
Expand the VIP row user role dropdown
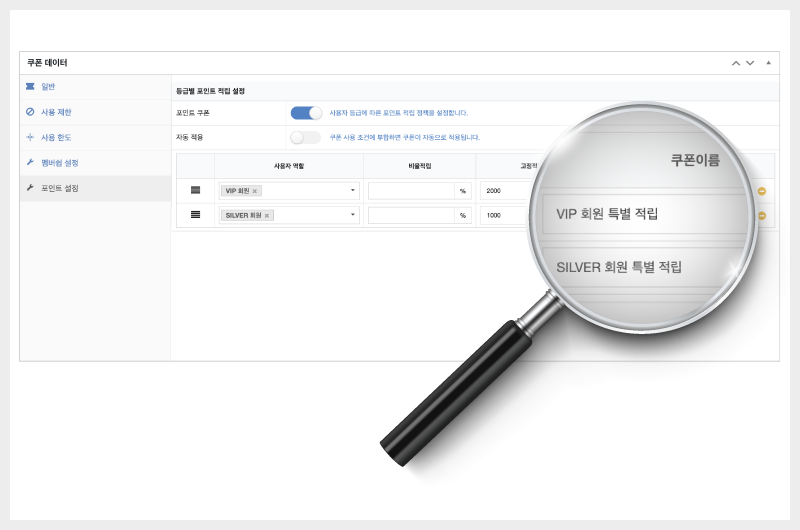[x=352, y=190]
